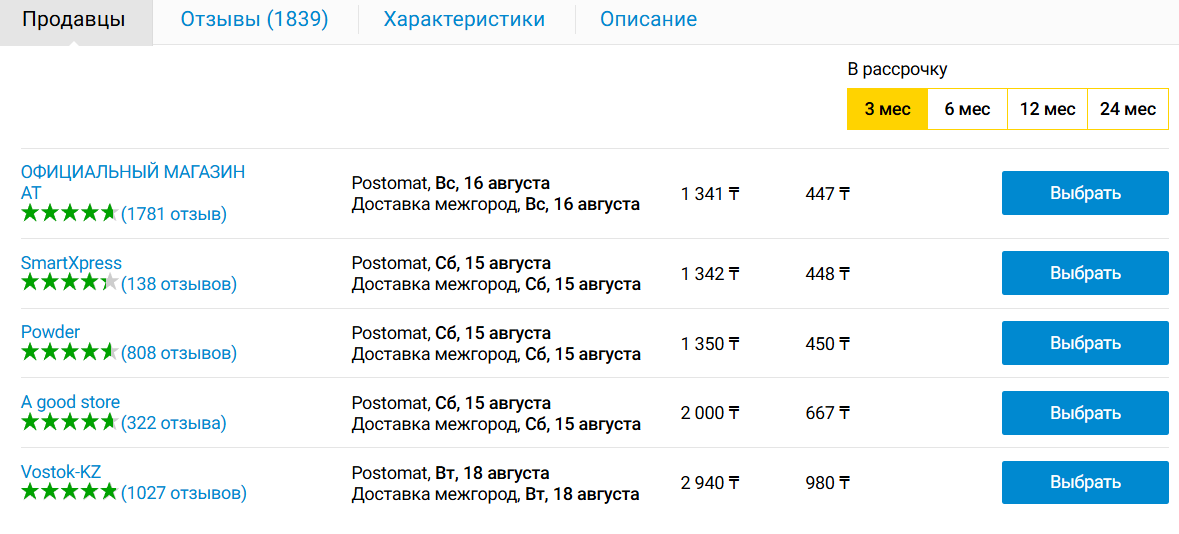Open the Отзывы (1839) tab
Image resolution: width=1179 pixels, height=534 pixels.
[254, 20]
